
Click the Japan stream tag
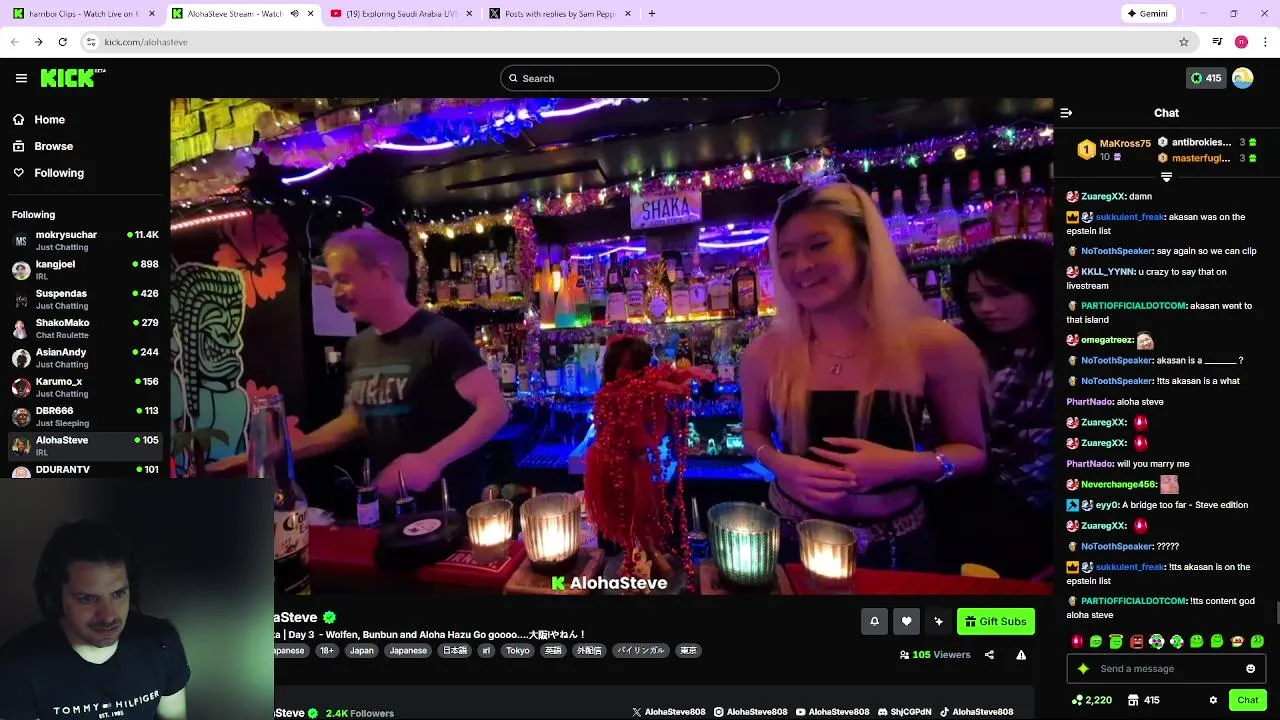(362, 650)
